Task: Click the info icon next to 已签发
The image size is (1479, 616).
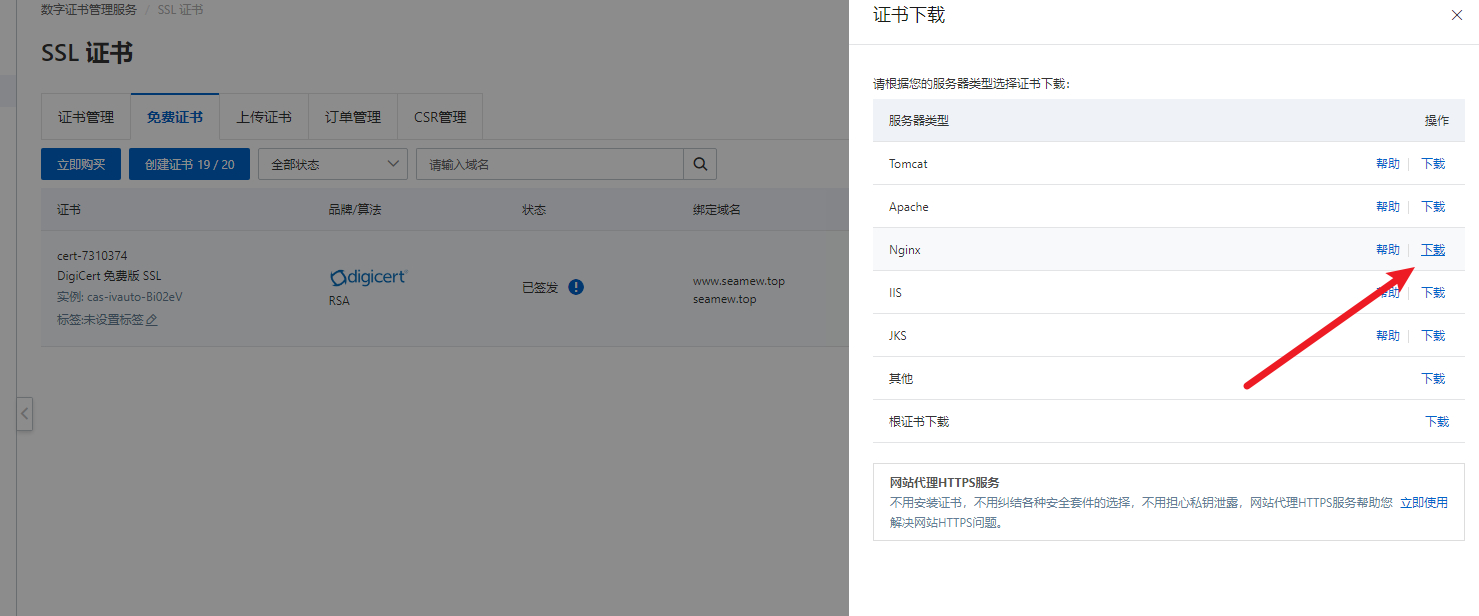Action: coord(576,287)
